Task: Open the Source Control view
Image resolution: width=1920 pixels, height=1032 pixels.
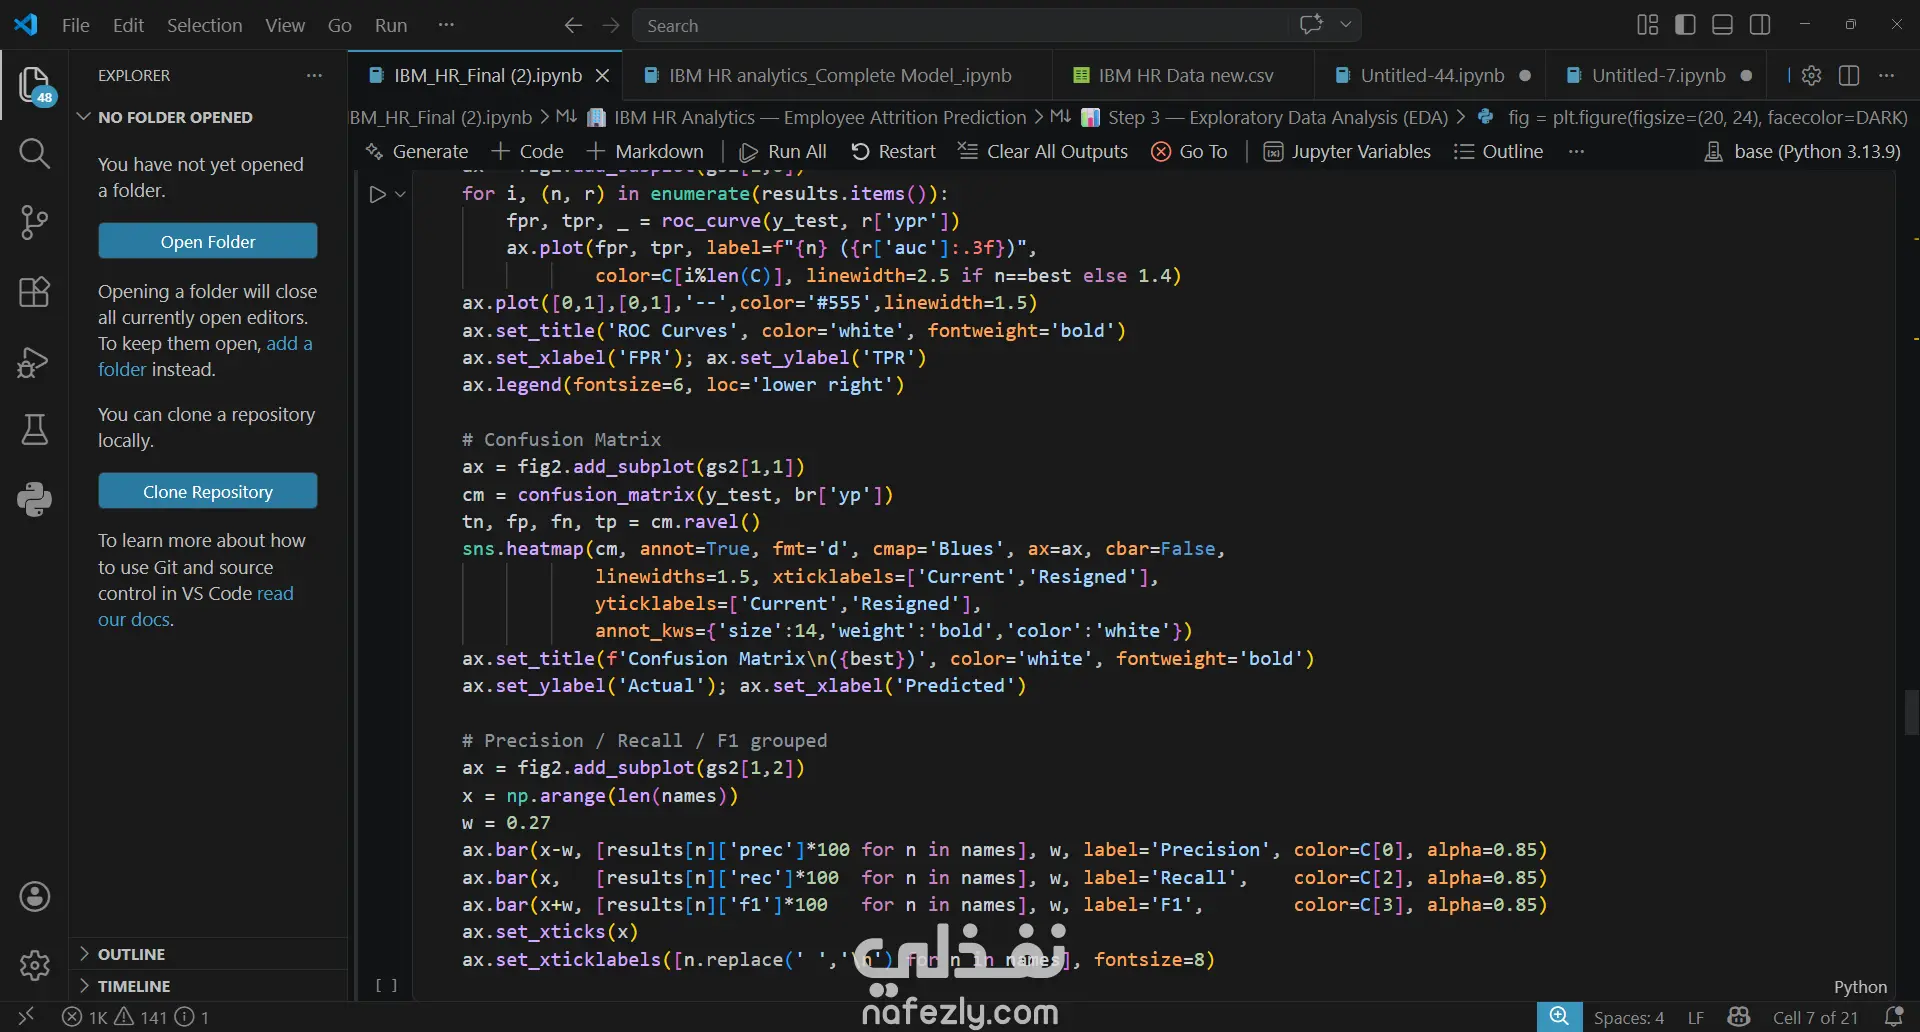Action: click(x=35, y=222)
